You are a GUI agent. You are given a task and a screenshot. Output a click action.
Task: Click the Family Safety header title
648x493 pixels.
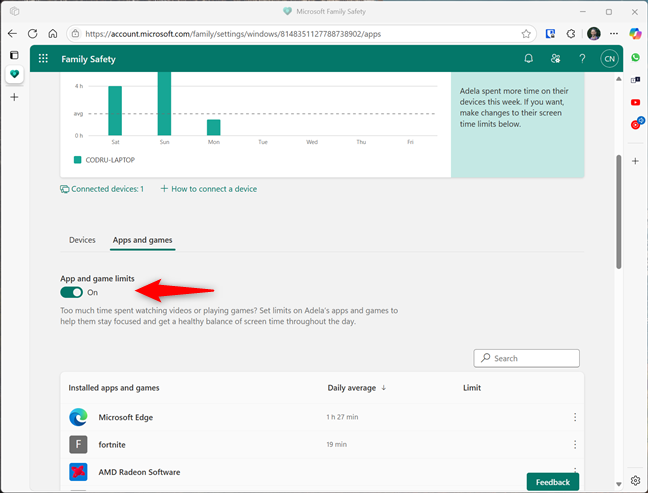[x=88, y=59]
